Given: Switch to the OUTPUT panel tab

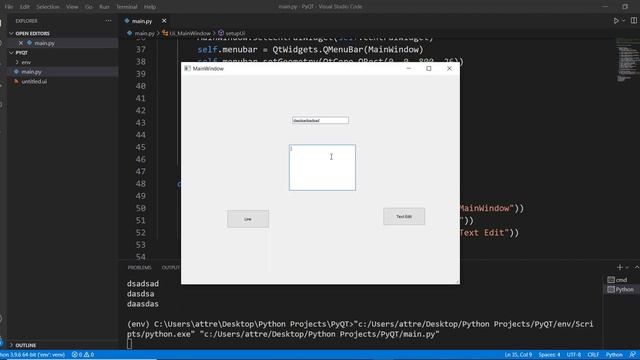Looking at the screenshot, I should point(171,268).
